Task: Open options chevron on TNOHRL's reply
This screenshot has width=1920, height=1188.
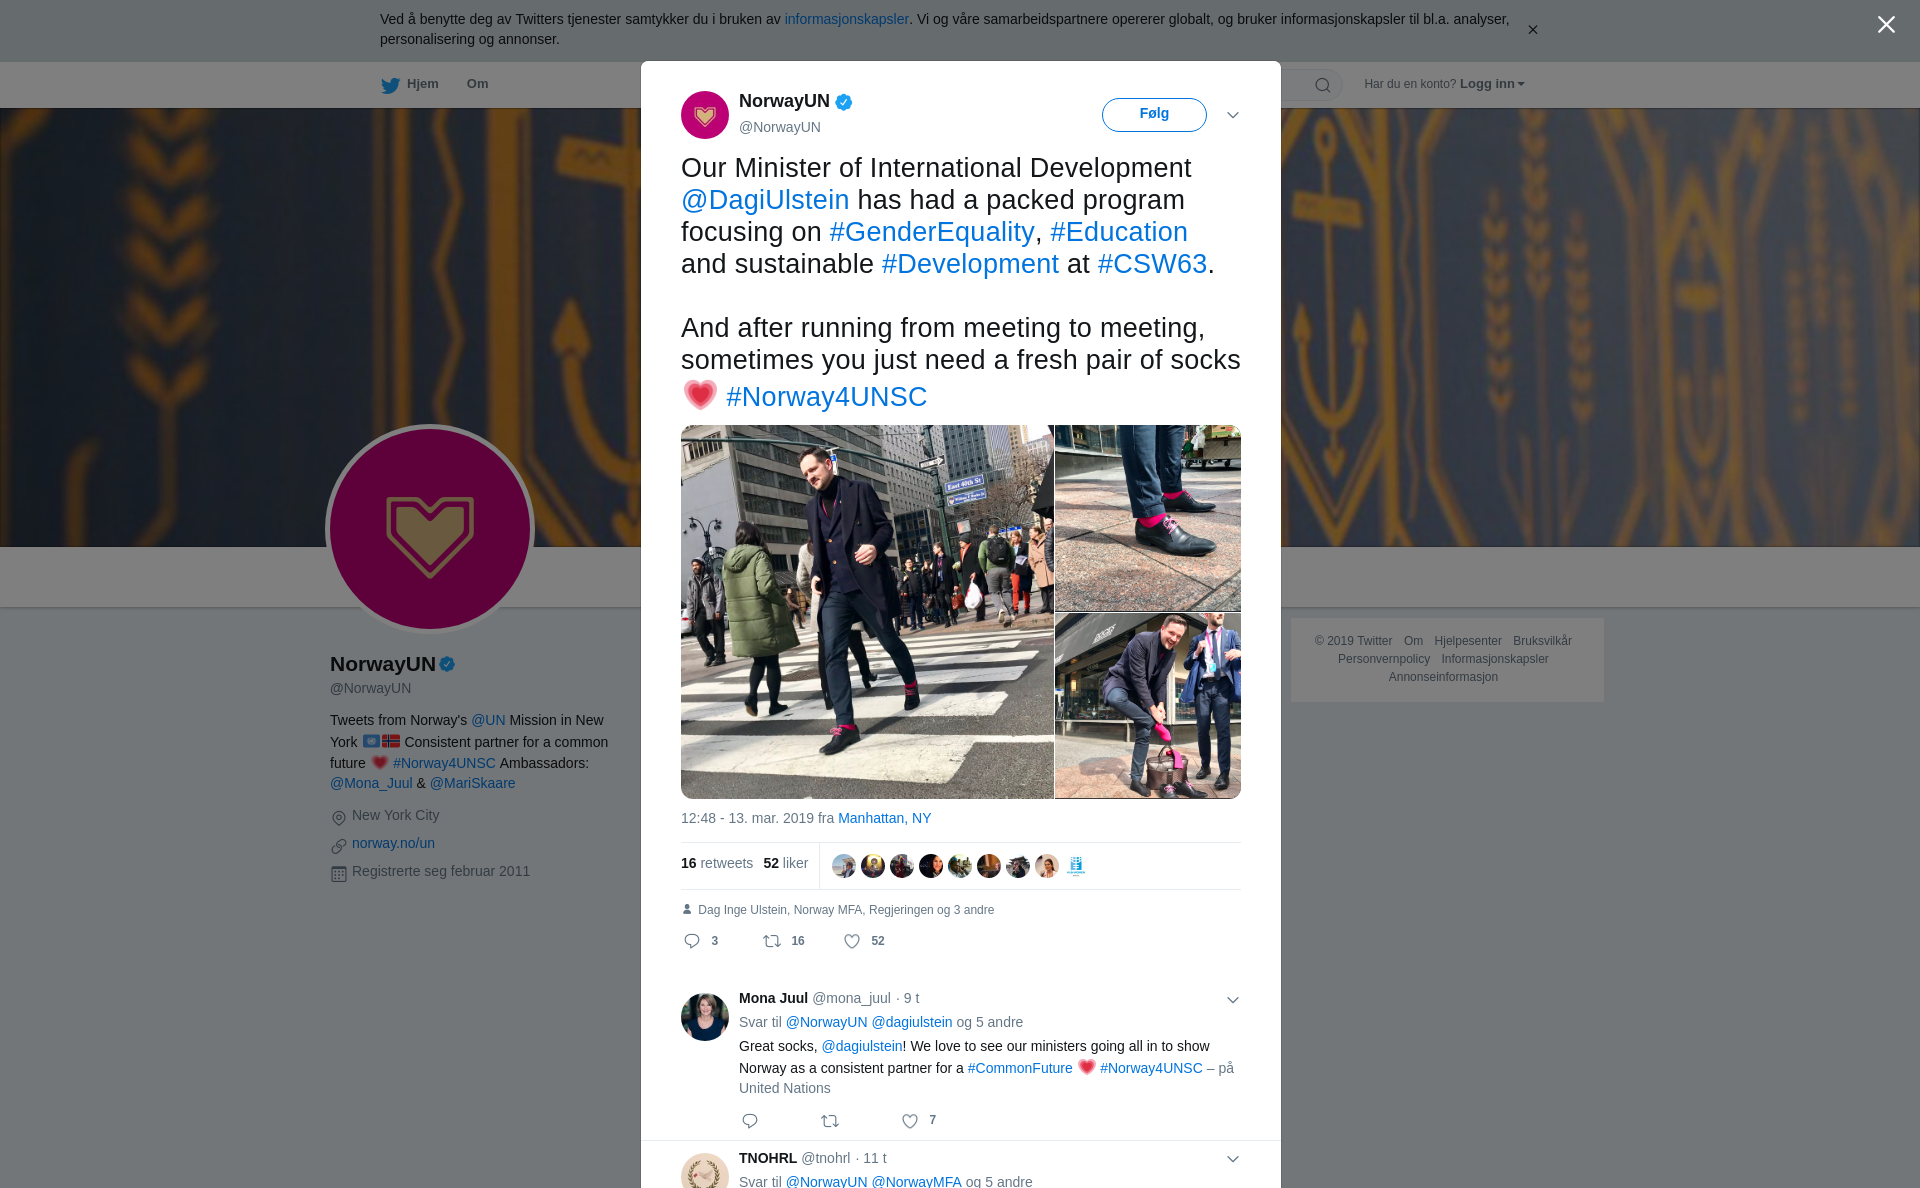Action: (1233, 1159)
